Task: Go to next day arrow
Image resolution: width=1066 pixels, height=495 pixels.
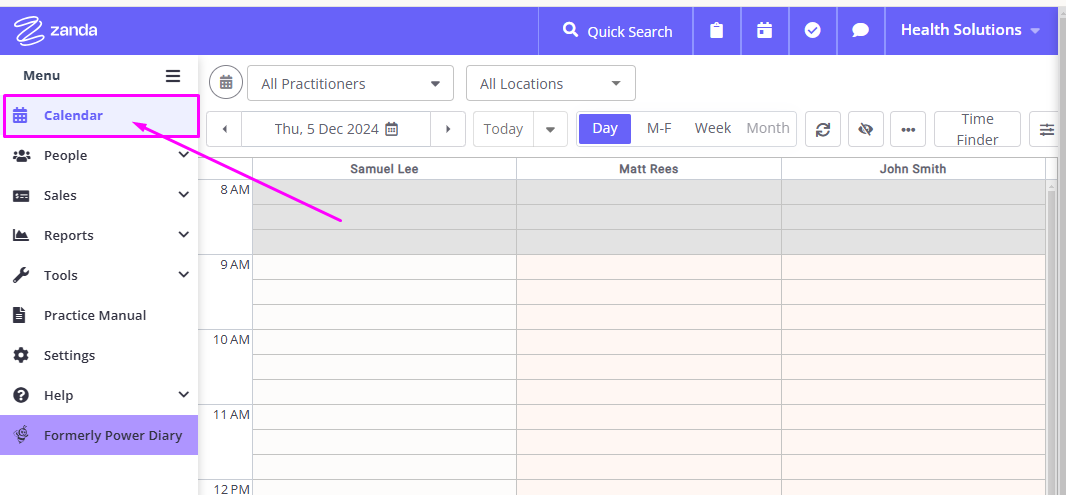Action: coord(448,129)
